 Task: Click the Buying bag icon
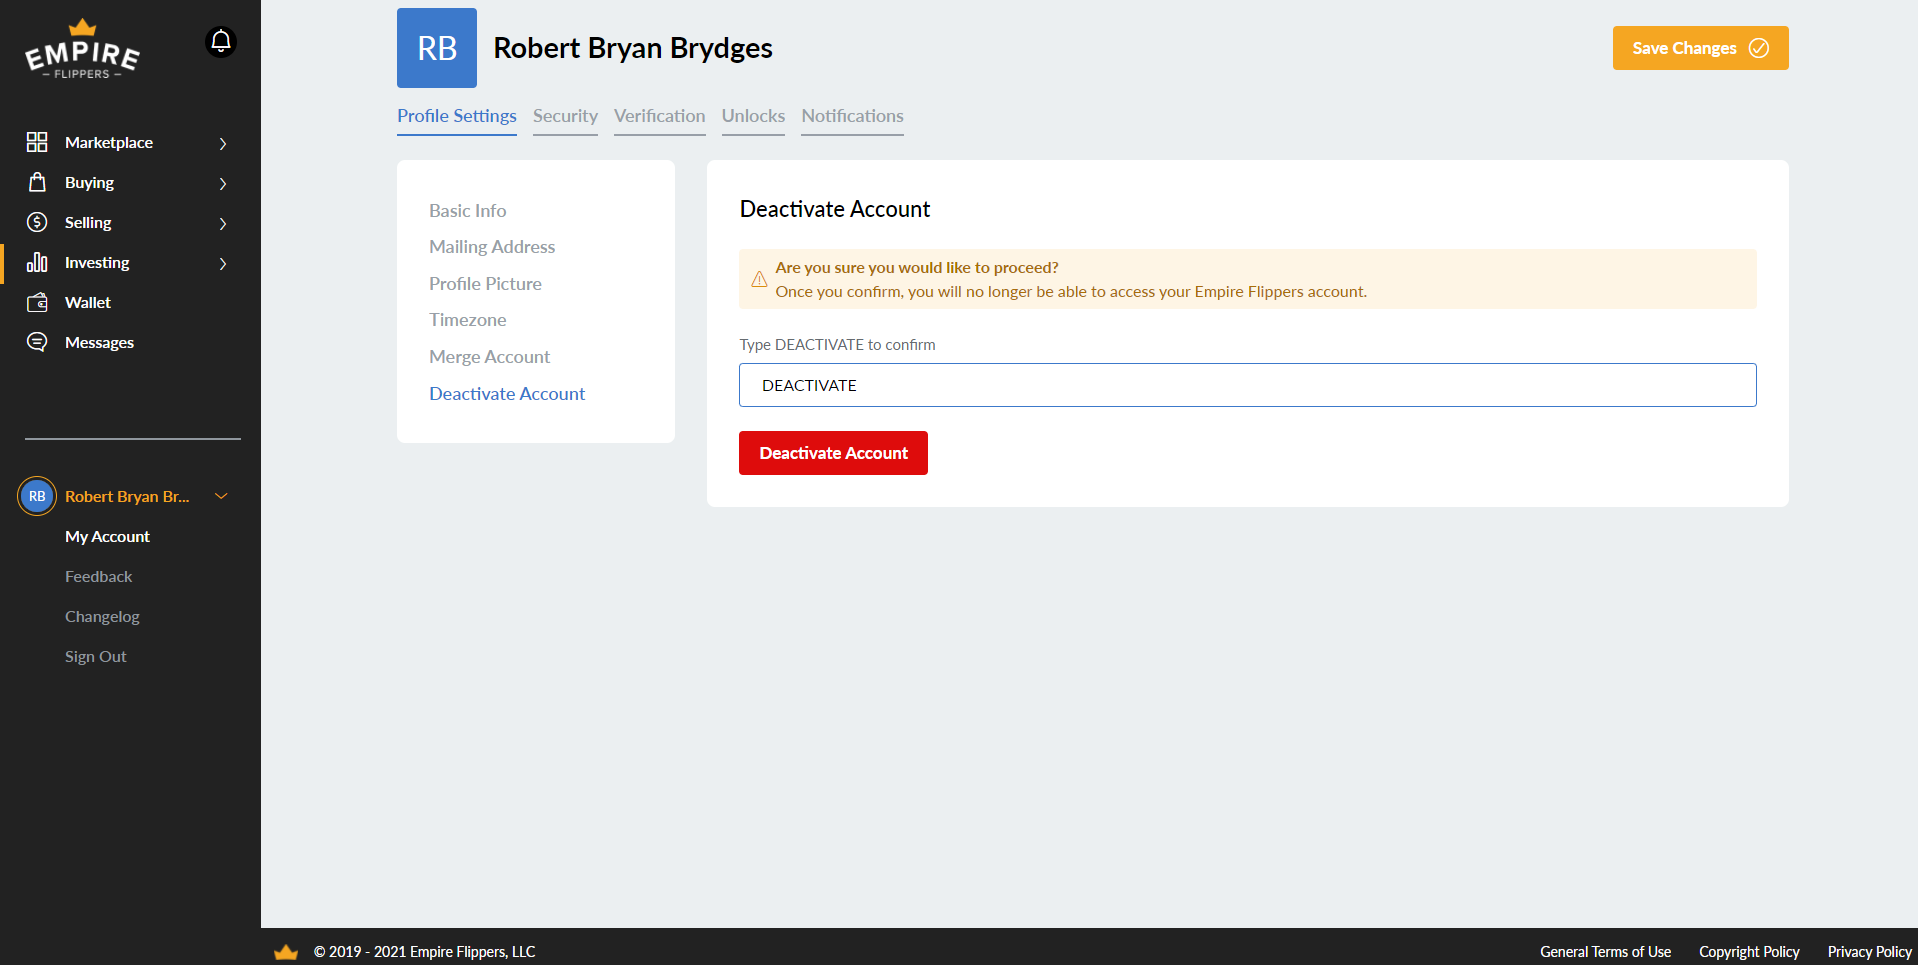pyautogui.click(x=37, y=182)
